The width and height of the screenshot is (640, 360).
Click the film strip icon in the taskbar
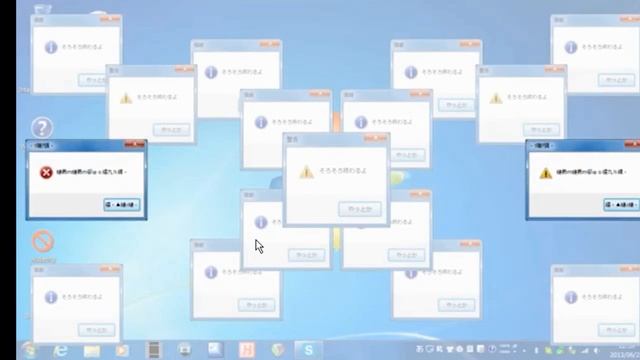coord(153,350)
